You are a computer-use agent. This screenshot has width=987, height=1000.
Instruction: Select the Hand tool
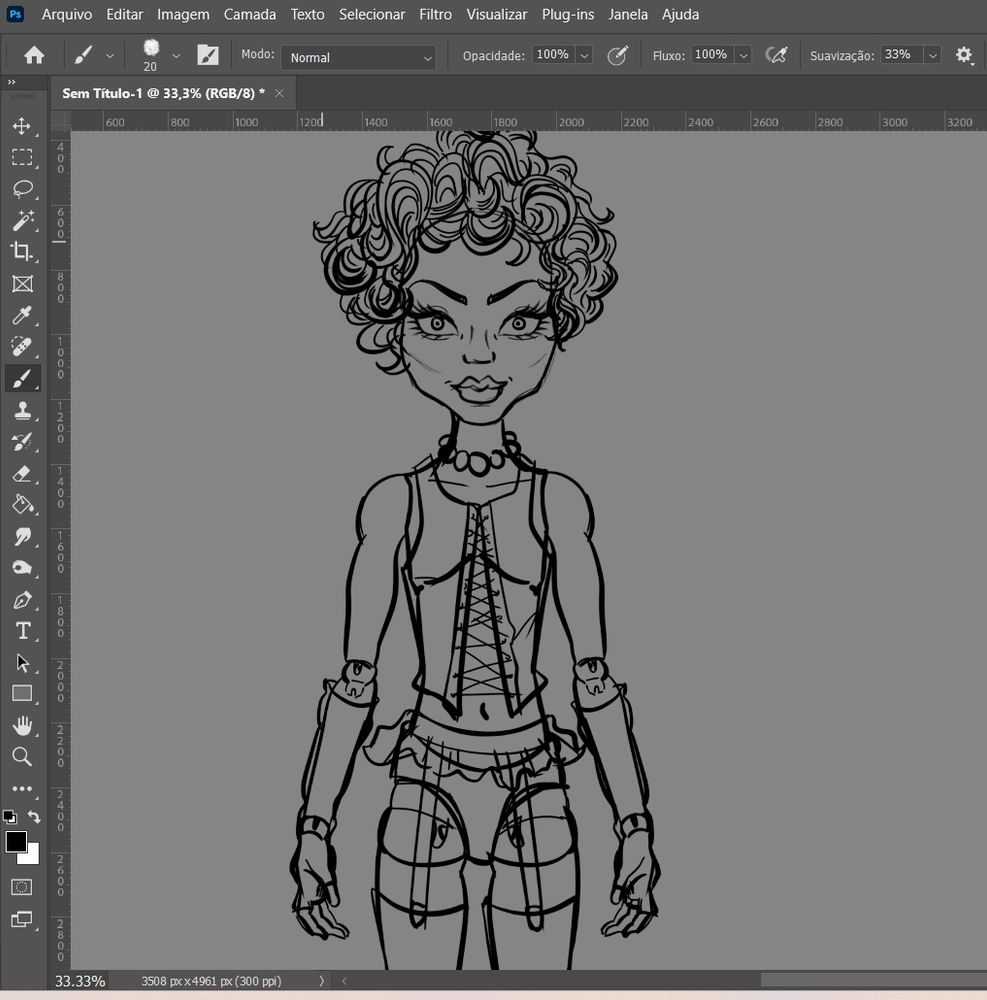coord(22,726)
